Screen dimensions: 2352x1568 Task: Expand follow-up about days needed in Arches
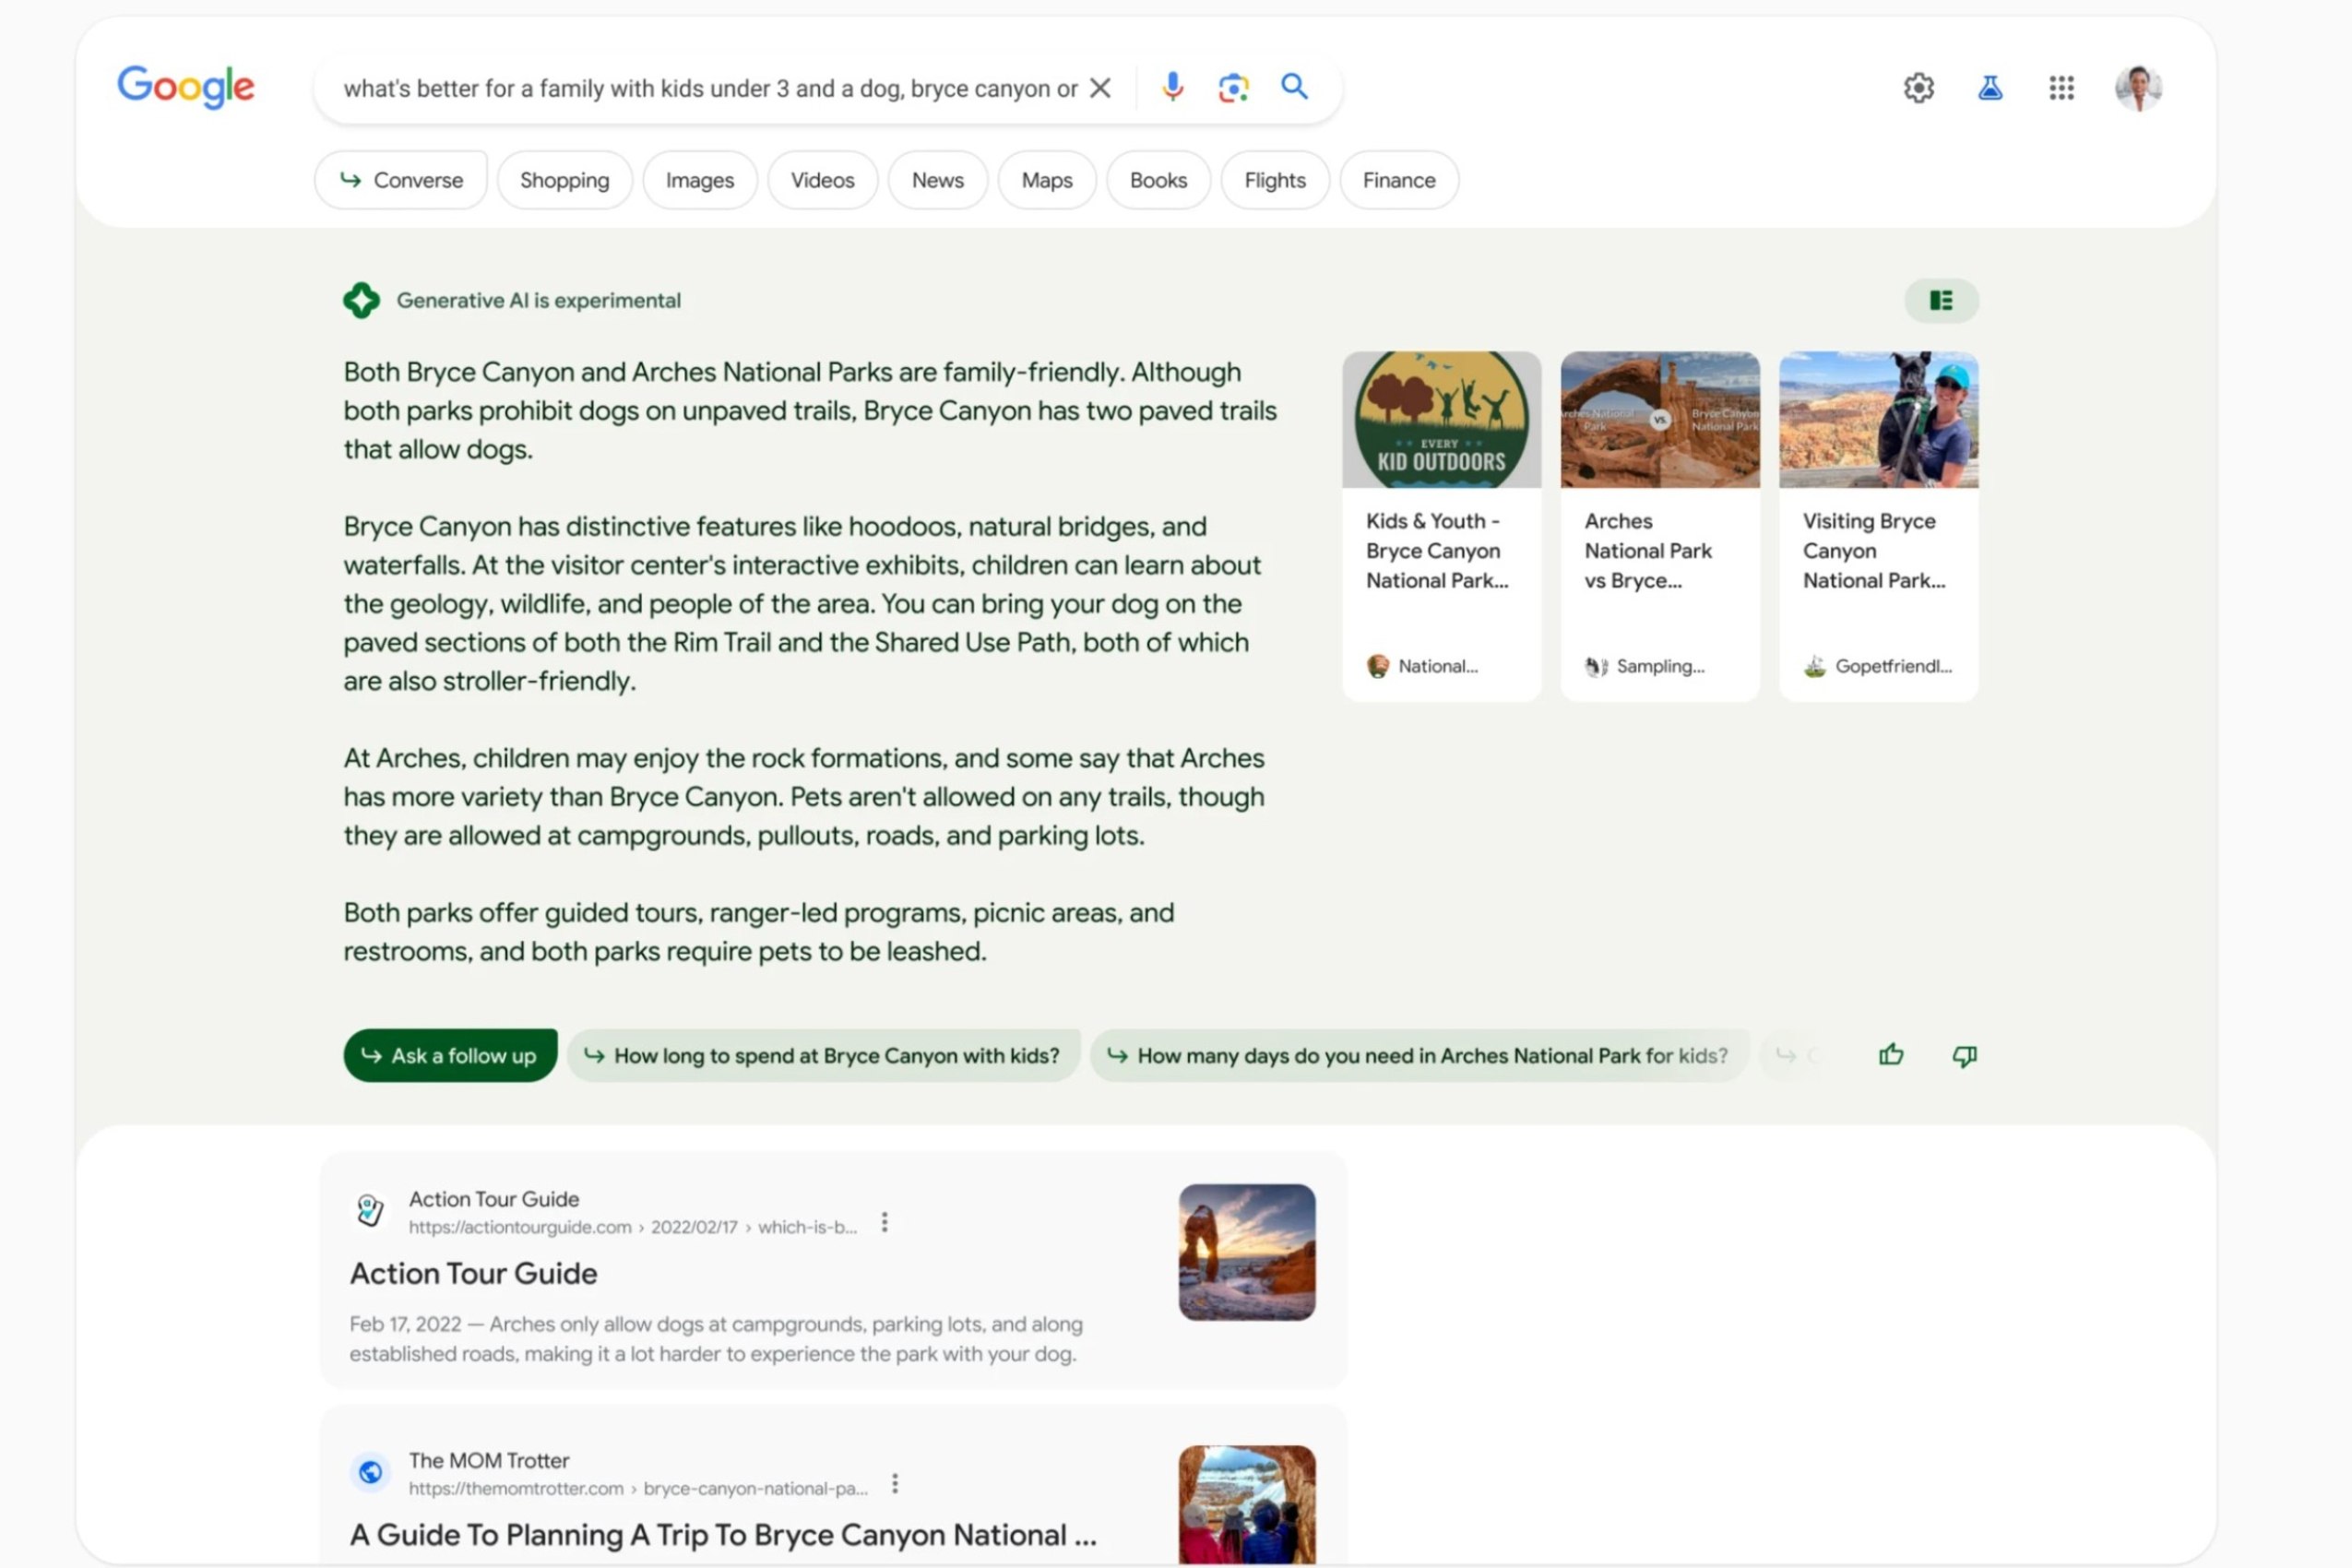tap(1420, 1055)
